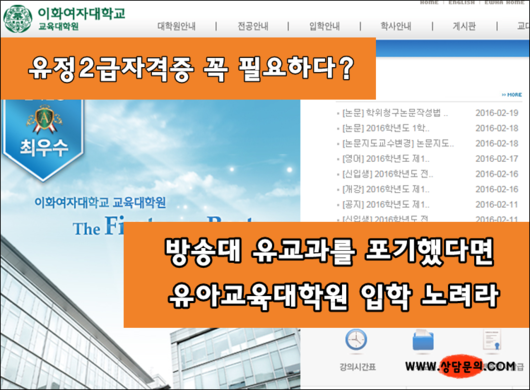The width and height of the screenshot is (530, 390).
Task: Open notice [공지] 2016학년도 제1..
Action: click(386, 204)
